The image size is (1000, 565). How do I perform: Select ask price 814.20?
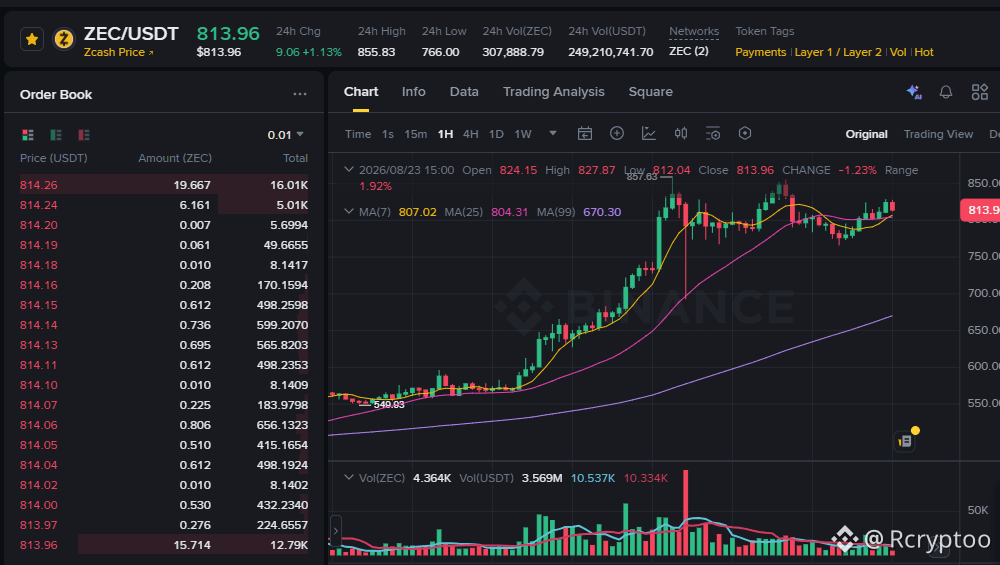pos(38,225)
